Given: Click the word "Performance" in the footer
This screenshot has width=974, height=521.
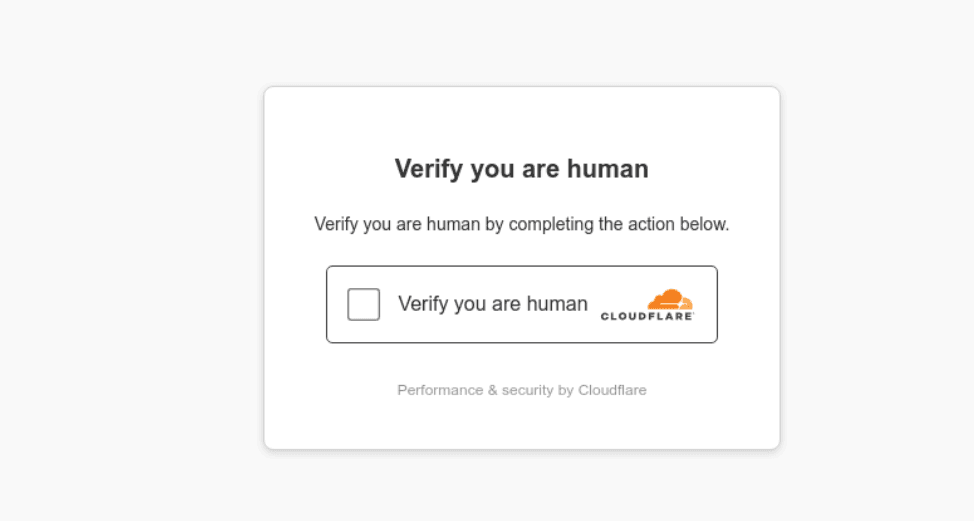Looking at the screenshot, I should tap(439, 390).
